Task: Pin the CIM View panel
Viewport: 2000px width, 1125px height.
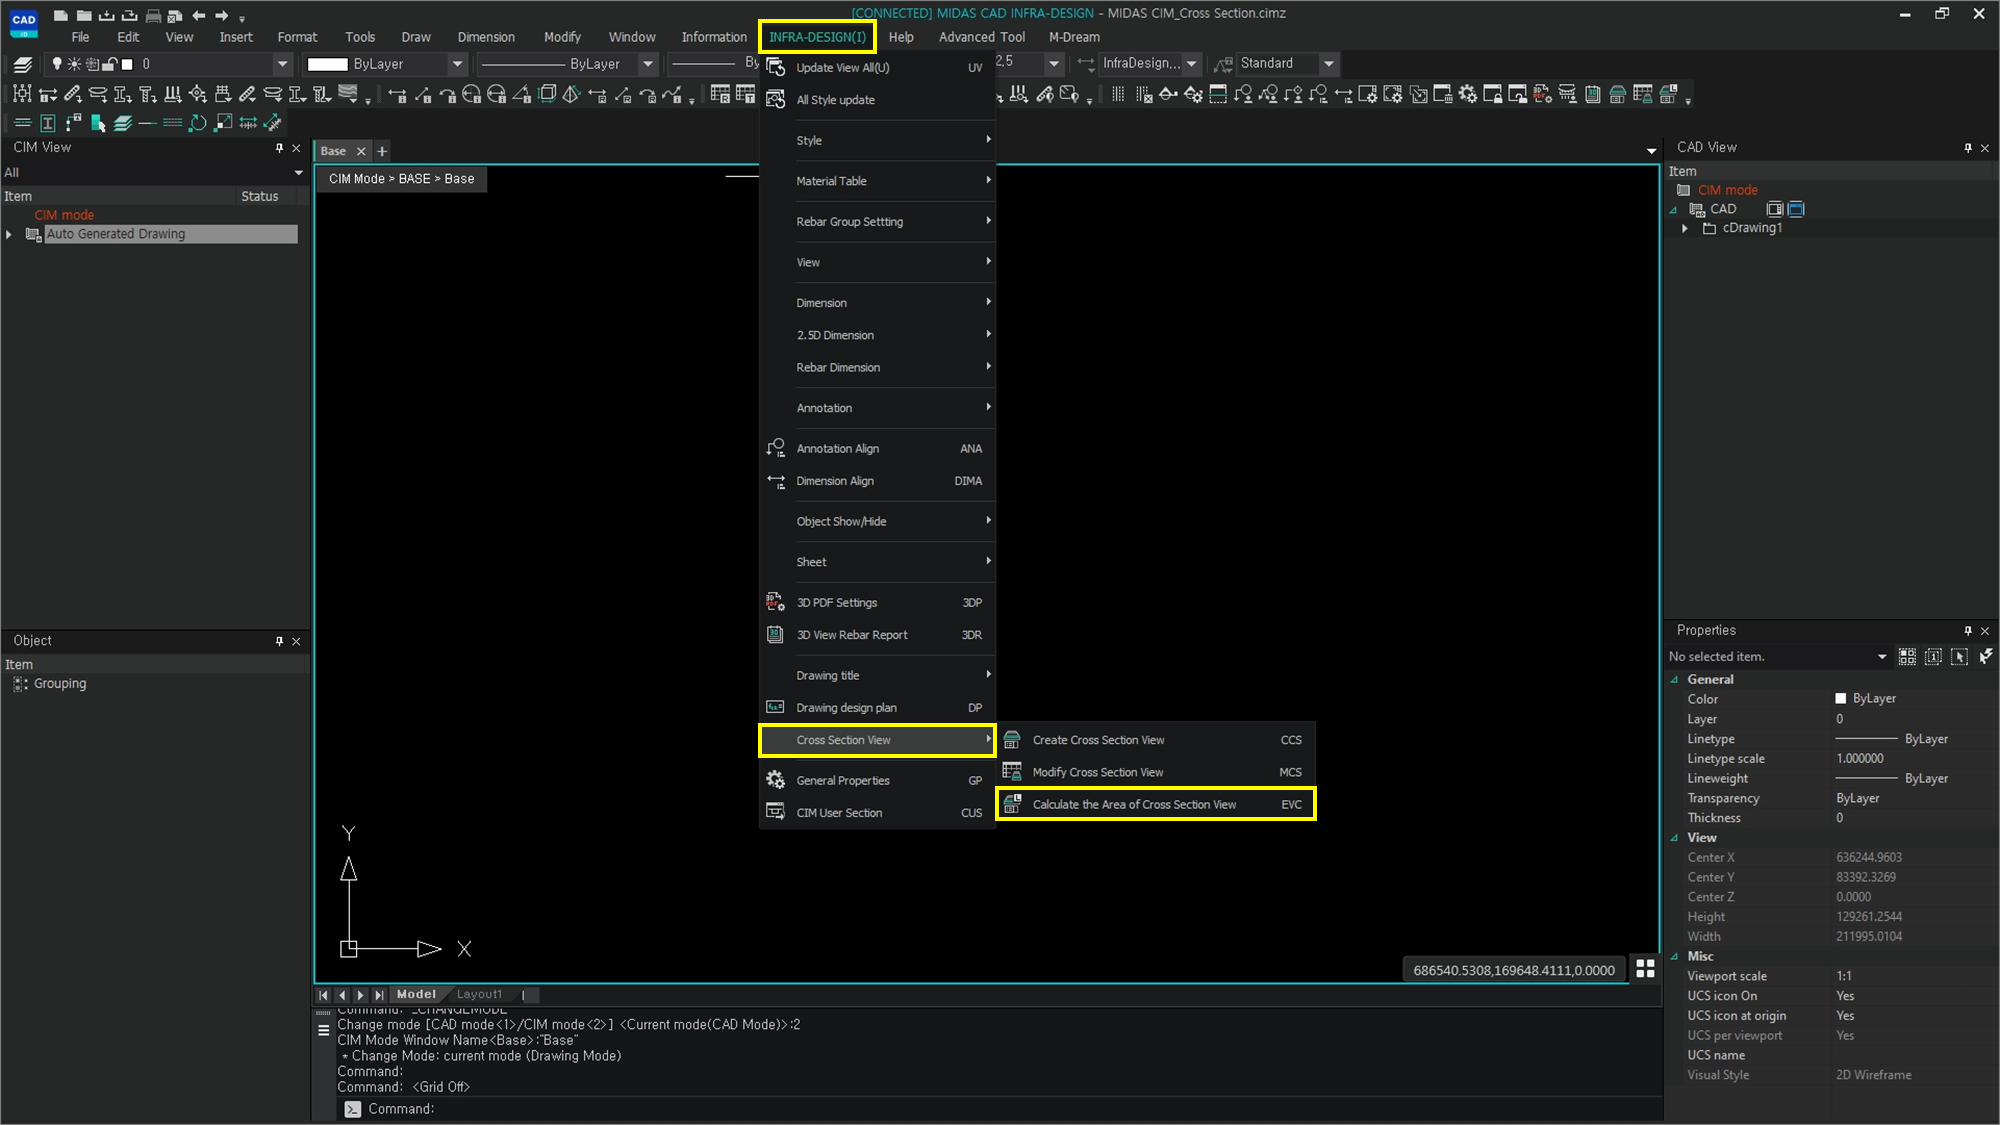Action: [x=279, y=148]
